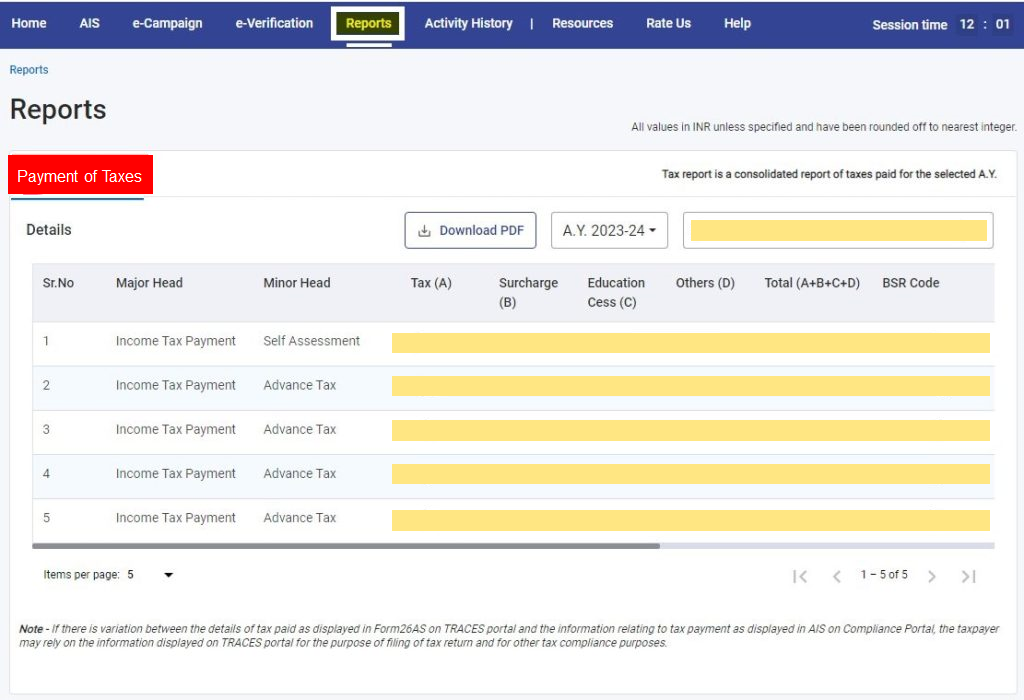The height and width of the screenshot is (700, 1024).
Task: Jump to last page of results
Action: pos(968,576)
